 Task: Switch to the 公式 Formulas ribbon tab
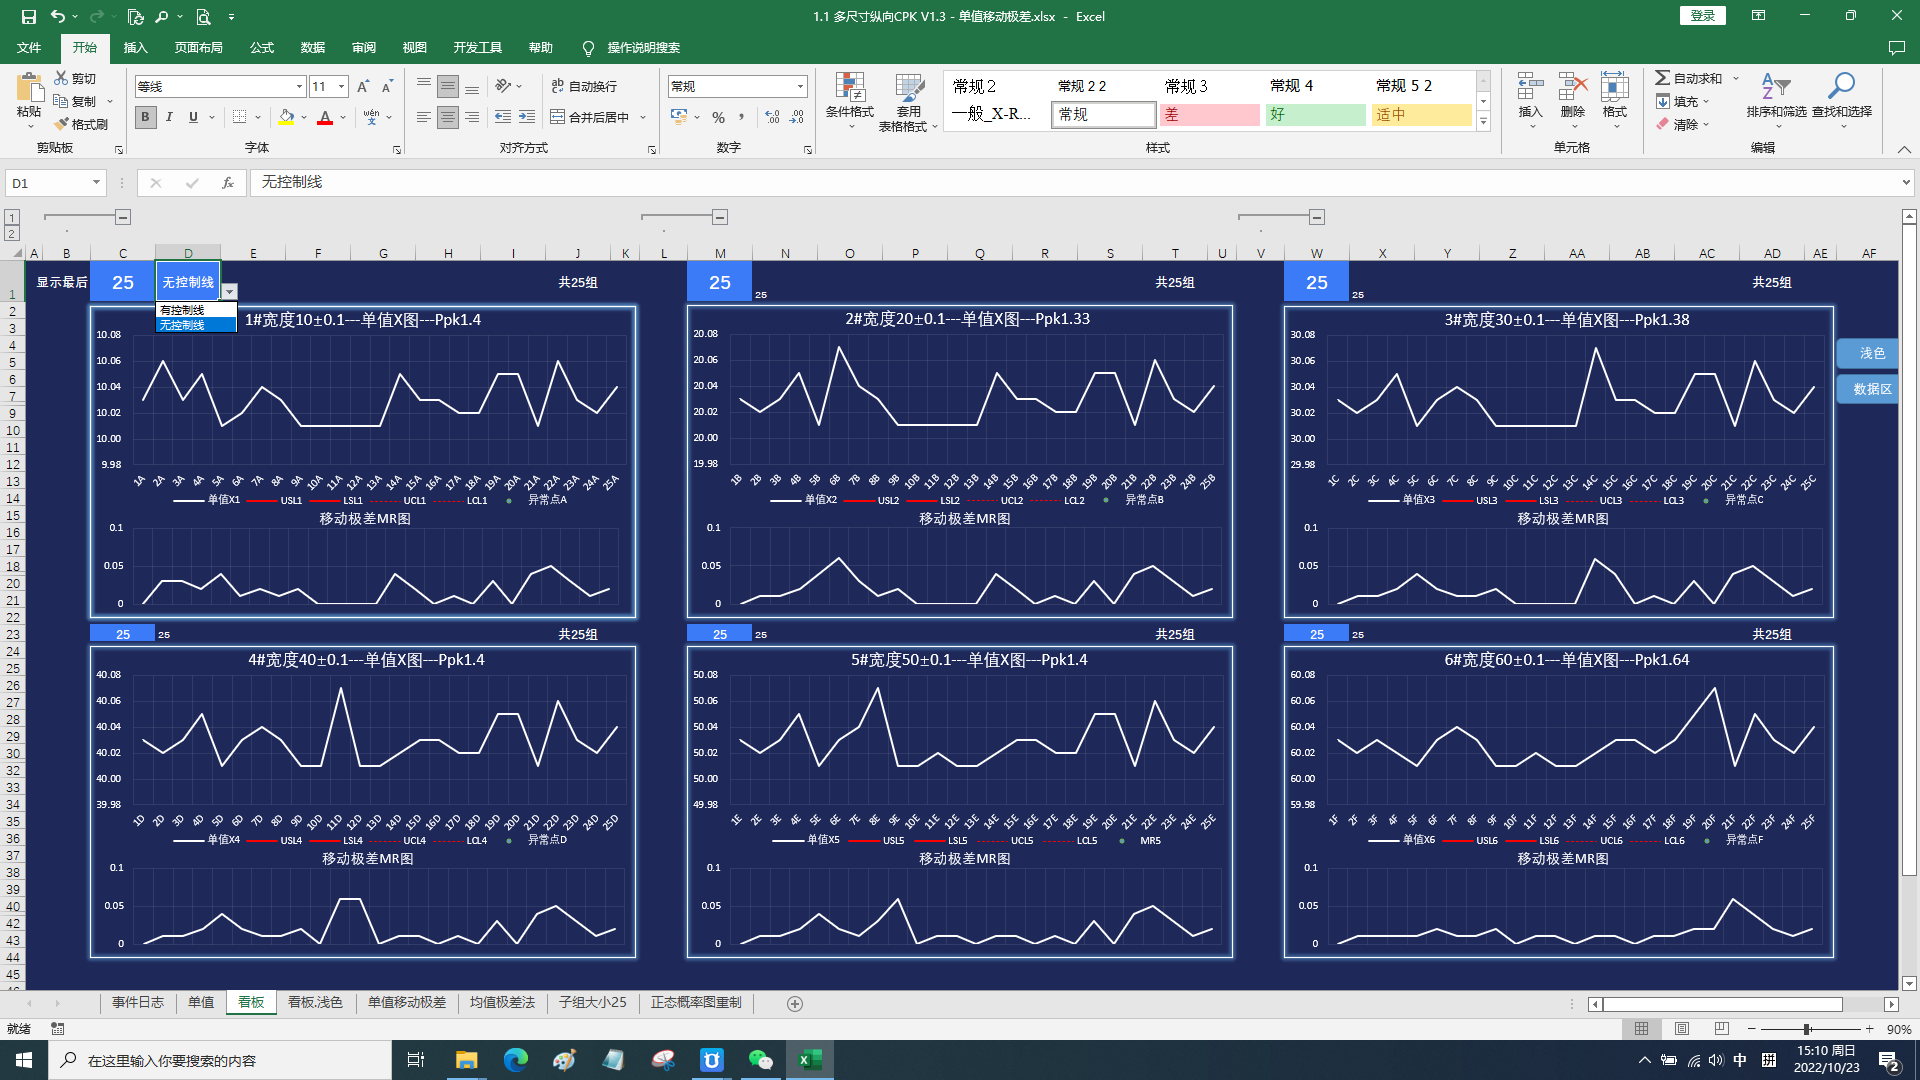click(x=262, y=48)
